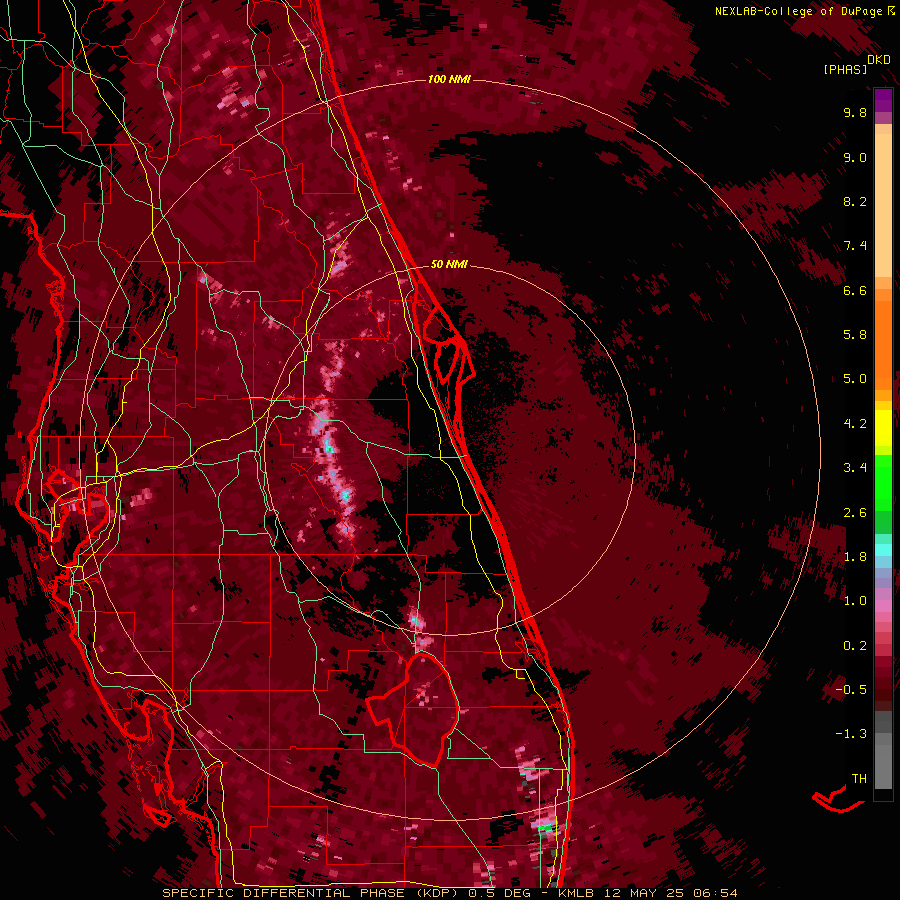Click the 0.2 scale value

click(x=855, y=646)
